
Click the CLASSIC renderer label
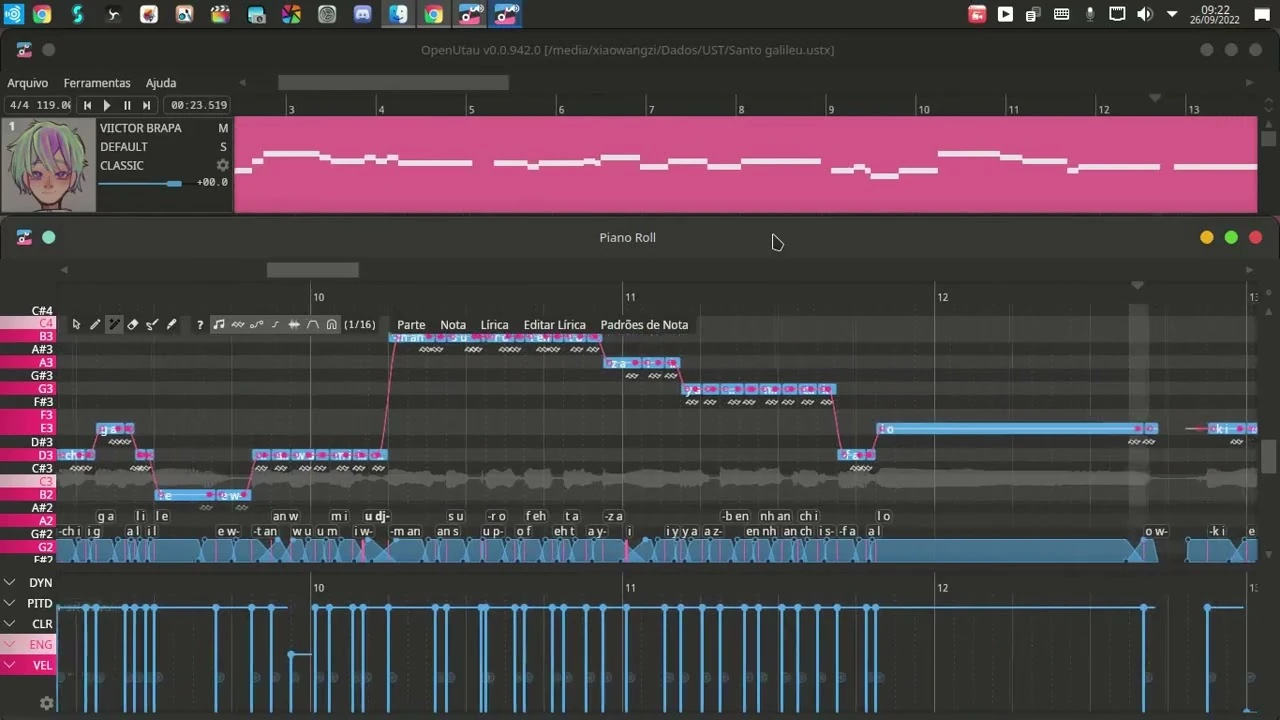point(122,166)
